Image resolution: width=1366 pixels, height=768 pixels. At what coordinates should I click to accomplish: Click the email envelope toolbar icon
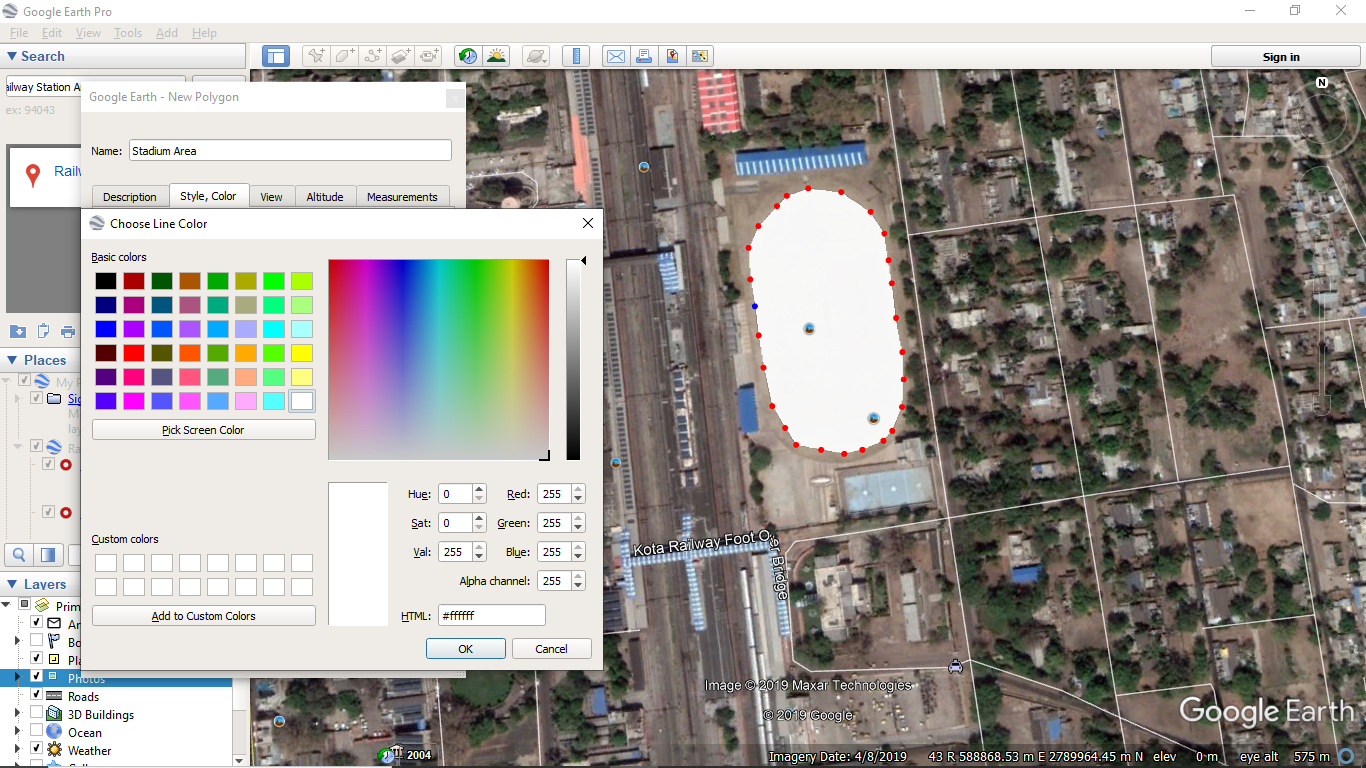click(x=616, y=56)
